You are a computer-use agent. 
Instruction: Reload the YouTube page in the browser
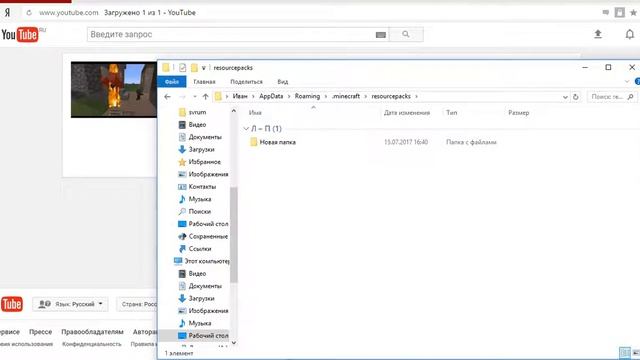pyautogui.click(x=29, y=13)
